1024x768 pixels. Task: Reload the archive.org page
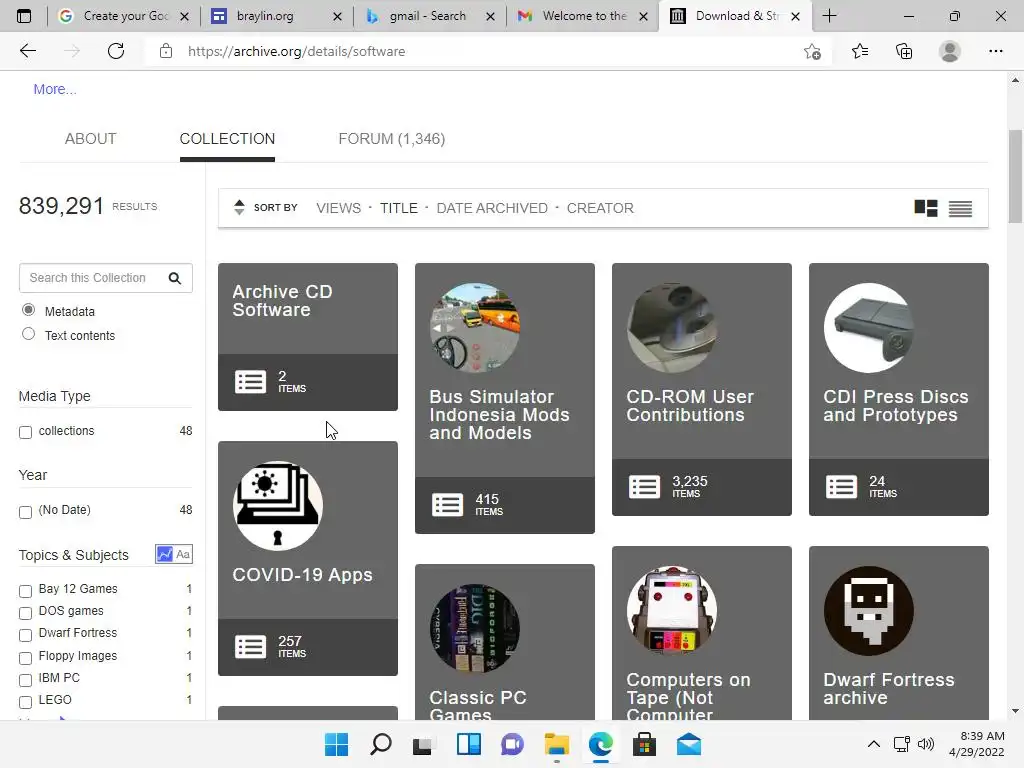click(x=116, y=51)
